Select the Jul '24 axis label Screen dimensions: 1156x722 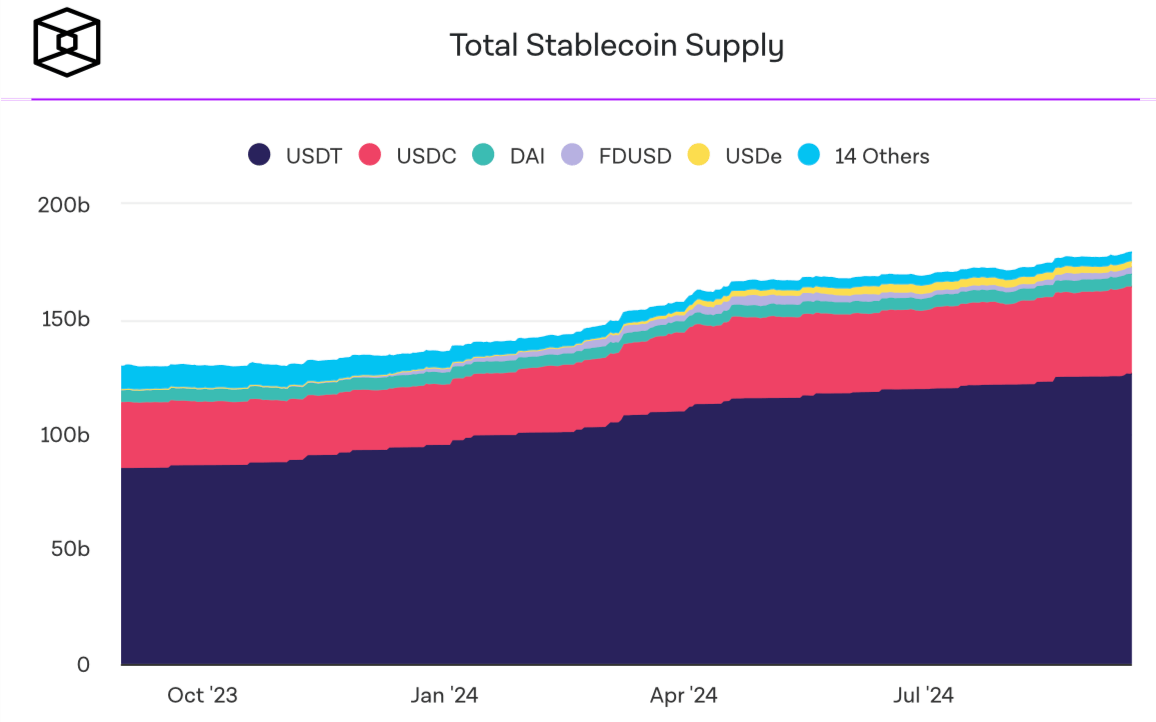point(924,695)
